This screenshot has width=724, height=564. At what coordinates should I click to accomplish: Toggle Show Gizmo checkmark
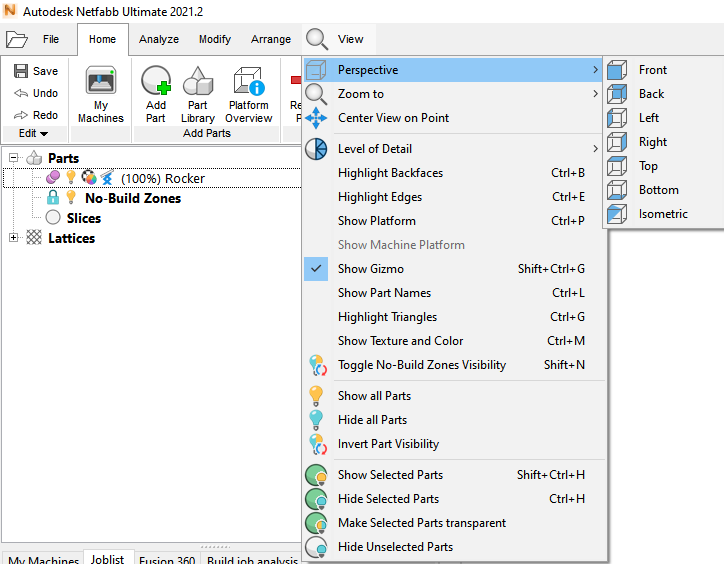pos(316,269)
